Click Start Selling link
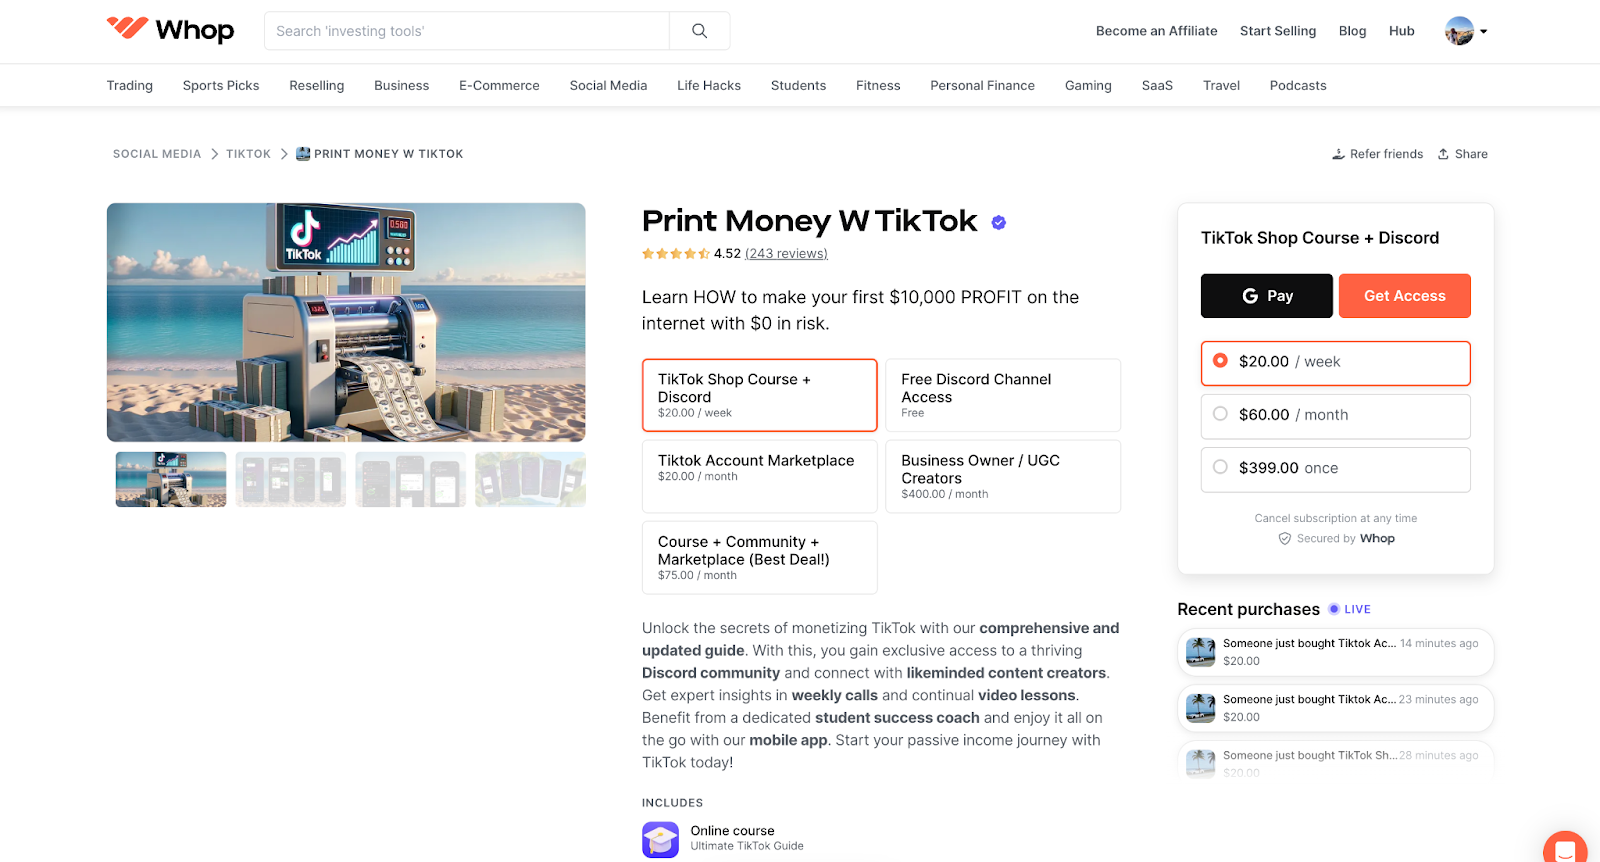Screen dimensions: 1600x862 [1278, 31]
